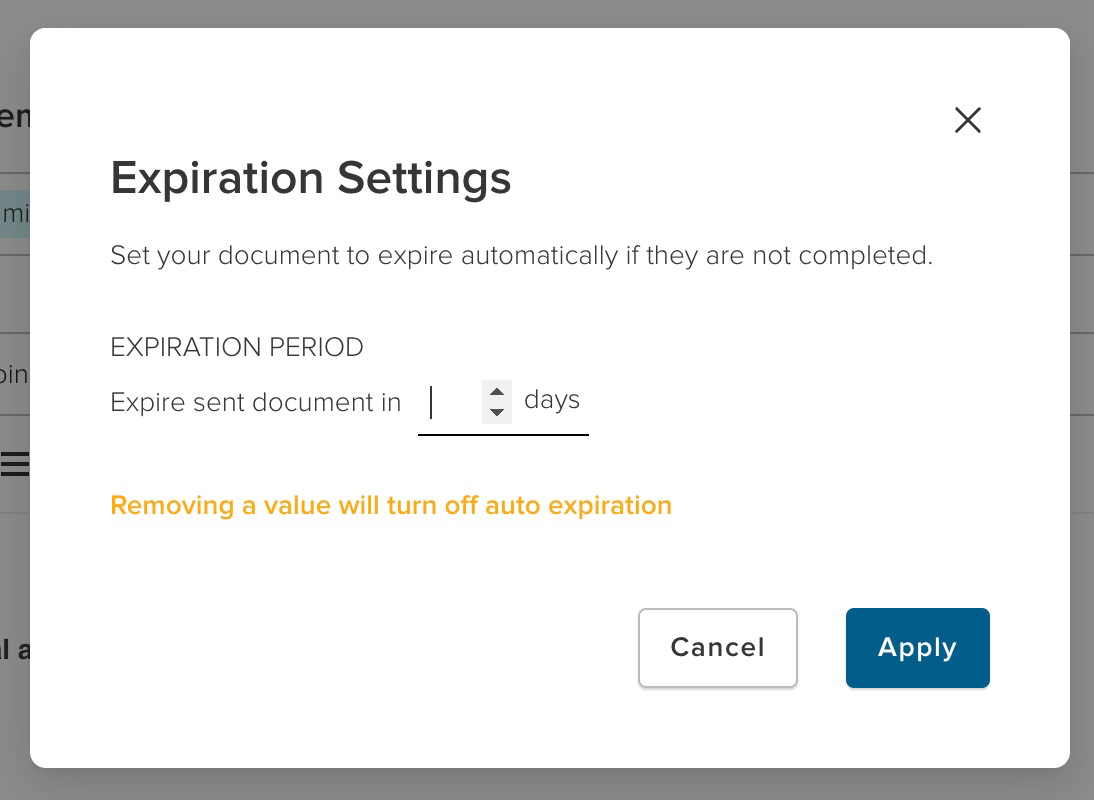Decrease expiration days using the down arrow
1094x800 pixels.
[497, 412]
